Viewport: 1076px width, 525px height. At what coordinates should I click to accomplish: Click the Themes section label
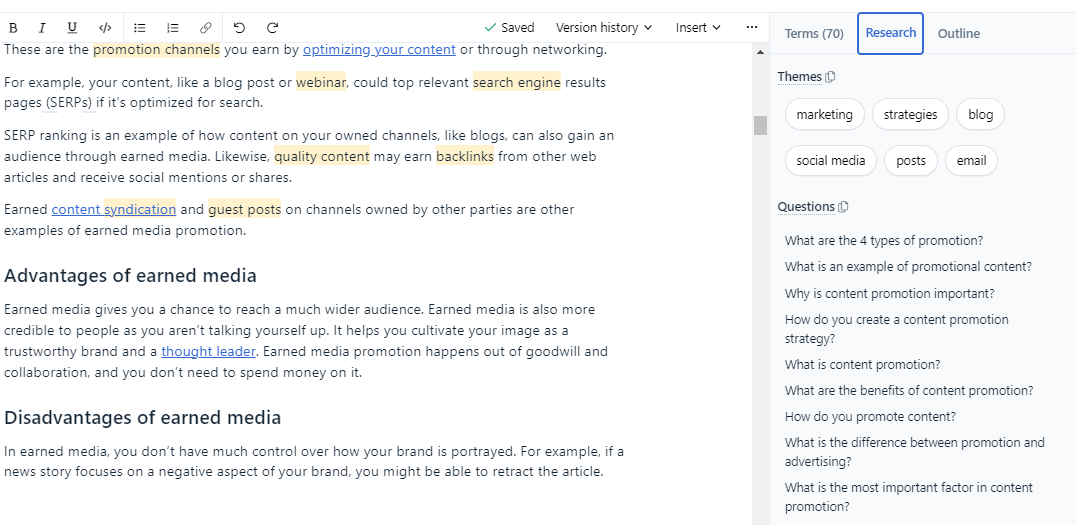pos(799,77)
